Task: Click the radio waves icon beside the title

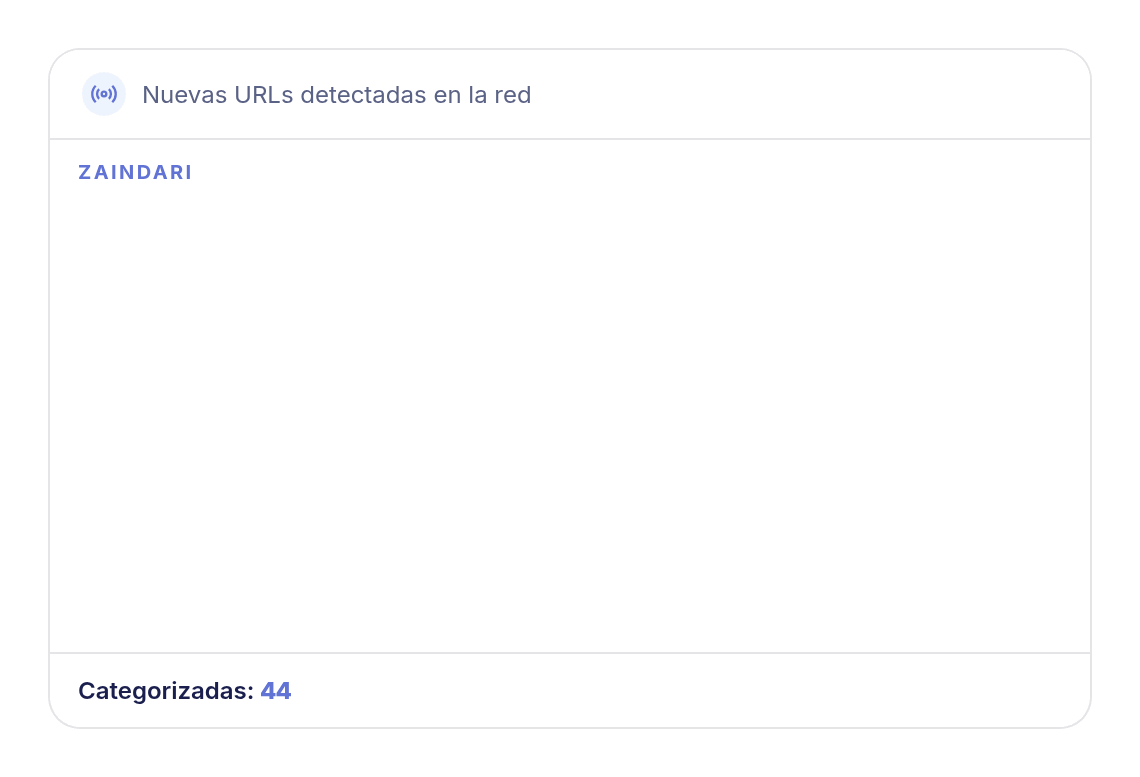Action: 104,94
